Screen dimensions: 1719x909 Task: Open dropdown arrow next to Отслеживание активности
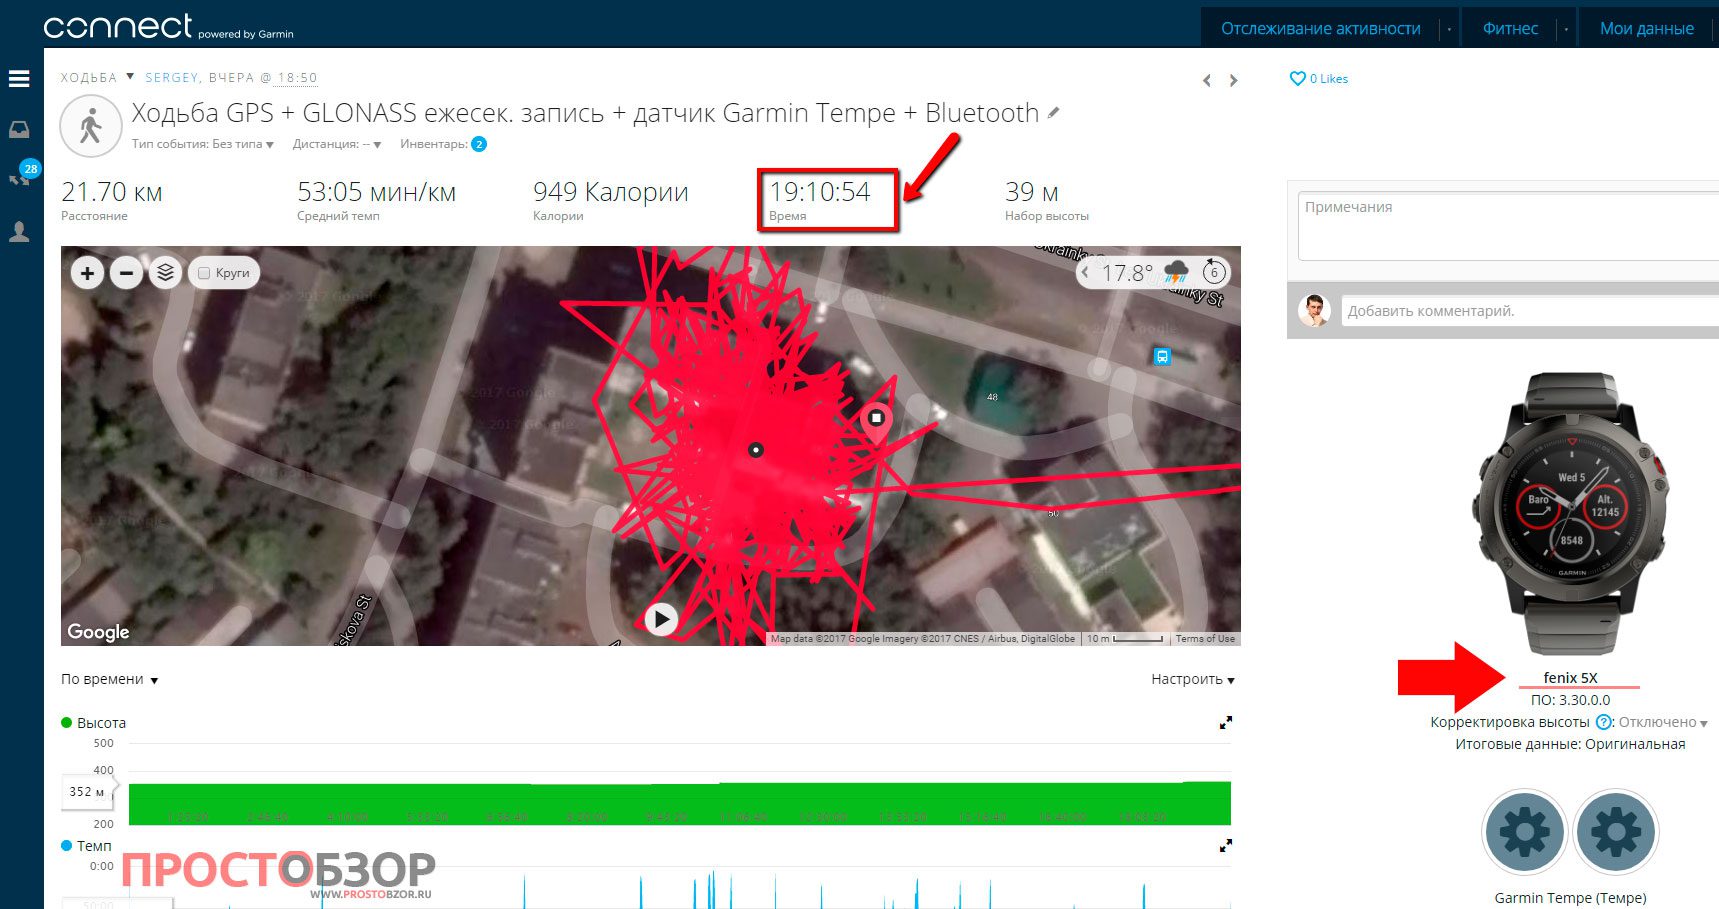(1449, 29)
